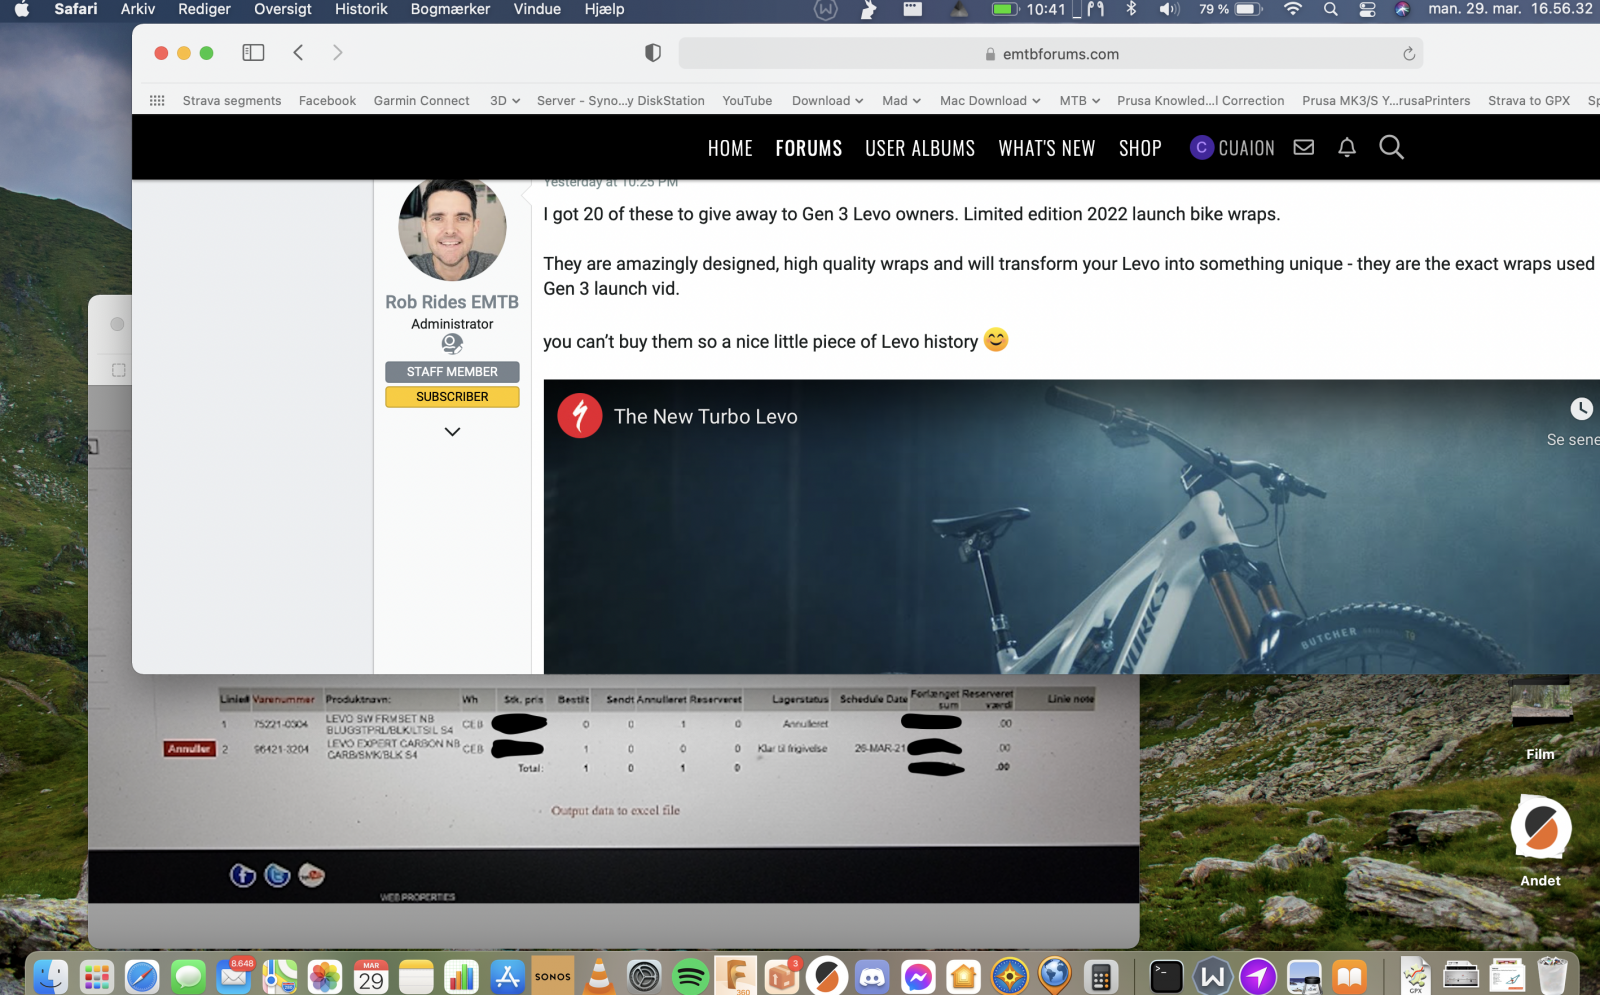Open The New Turbo Levo video title
The width and height of the screenshot is (1600, 995).
(x=705, y=417)
